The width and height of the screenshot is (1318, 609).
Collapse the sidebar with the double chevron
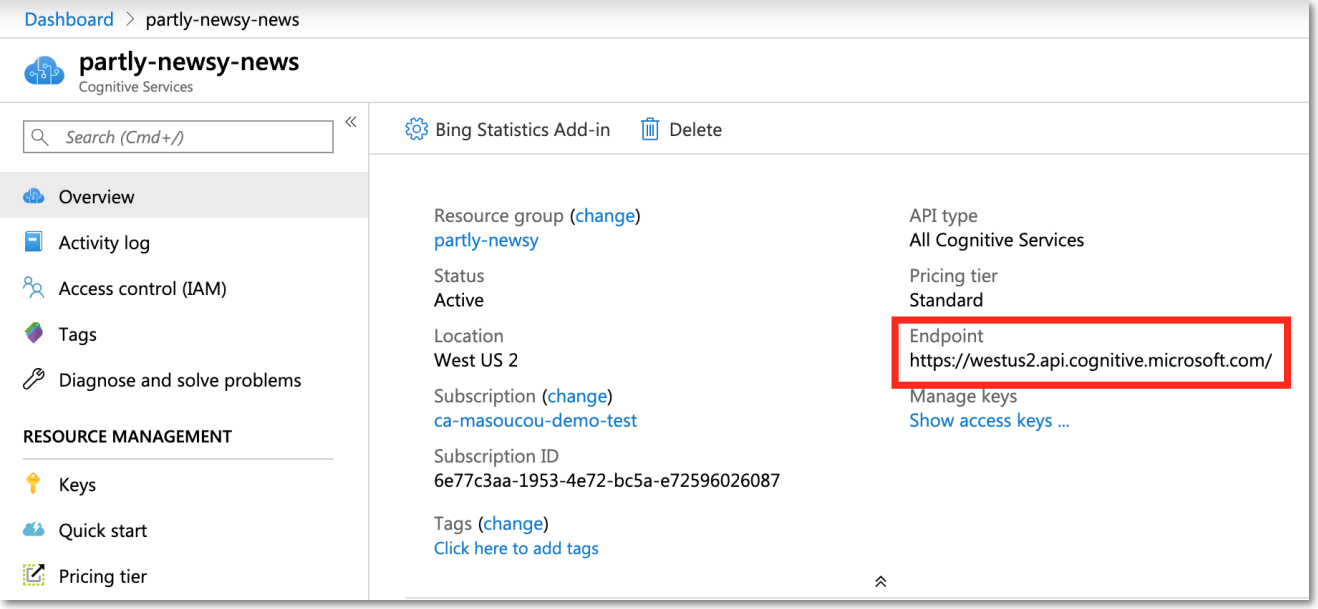click(351, 122)
